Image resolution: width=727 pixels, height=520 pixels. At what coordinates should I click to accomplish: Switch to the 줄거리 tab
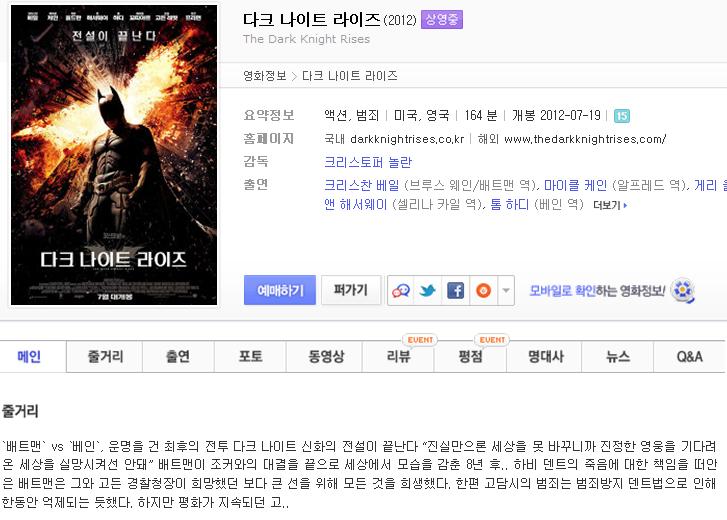click(105, 356)
